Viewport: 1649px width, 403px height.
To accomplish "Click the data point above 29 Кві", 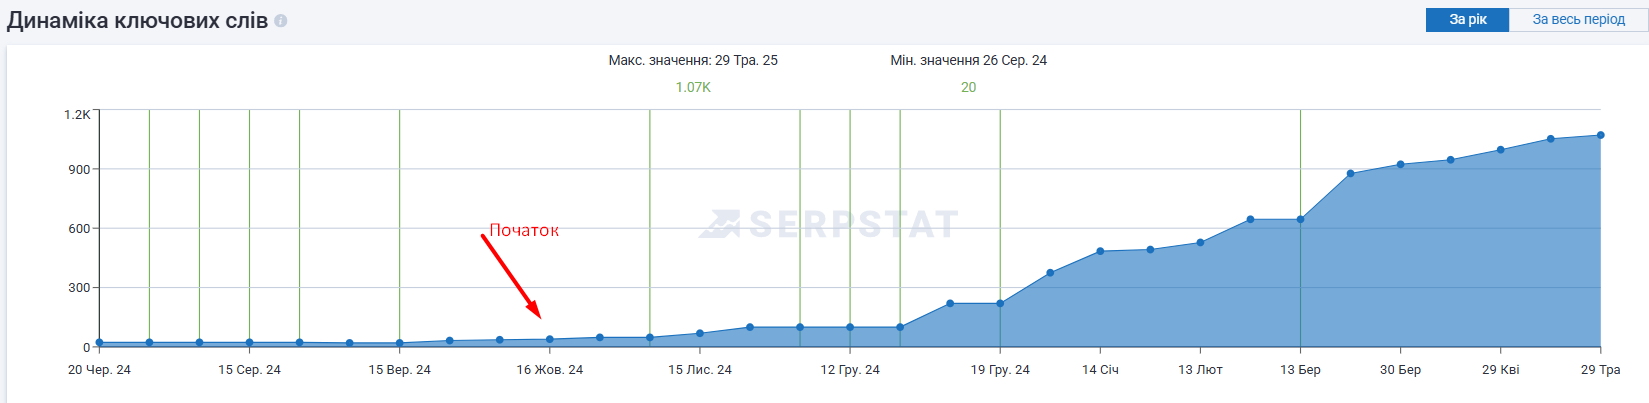I will coord(1500,150).
